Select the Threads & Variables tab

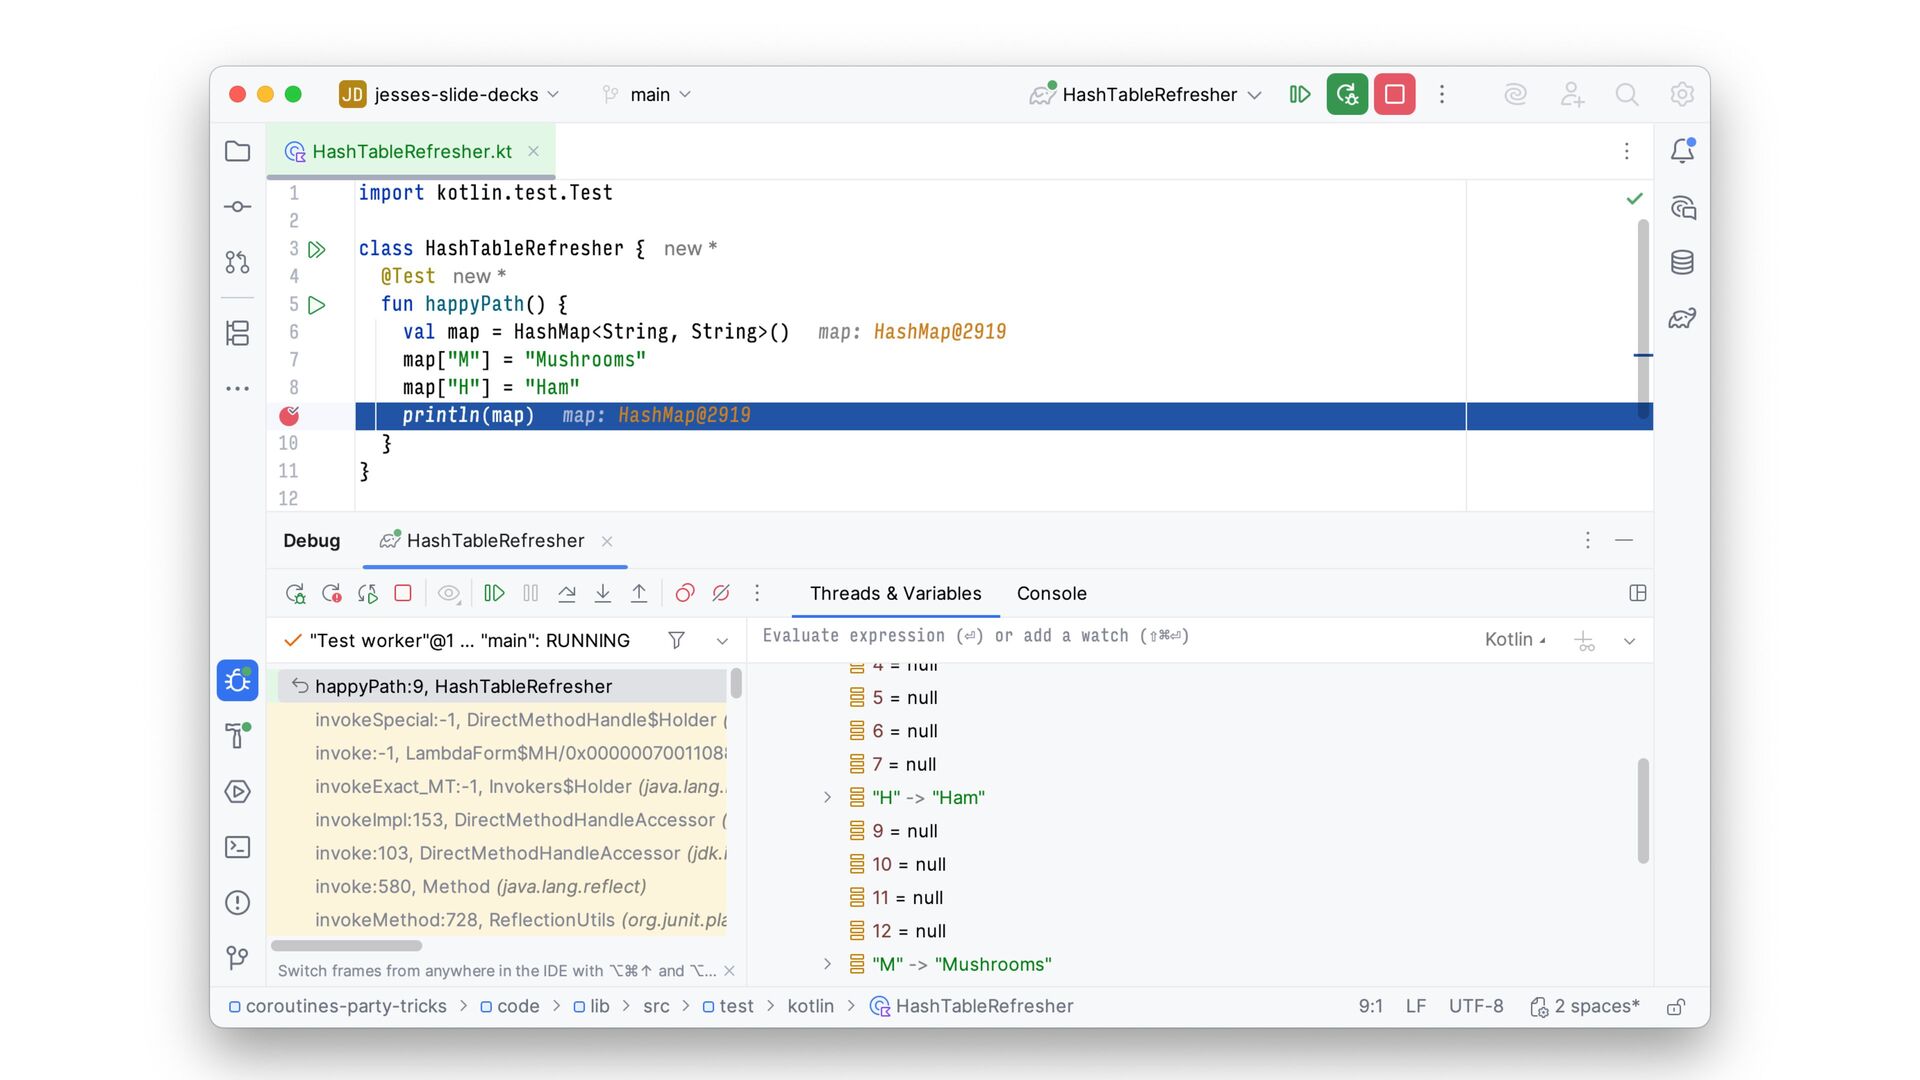pyautogui.click(x=895, y=593)
